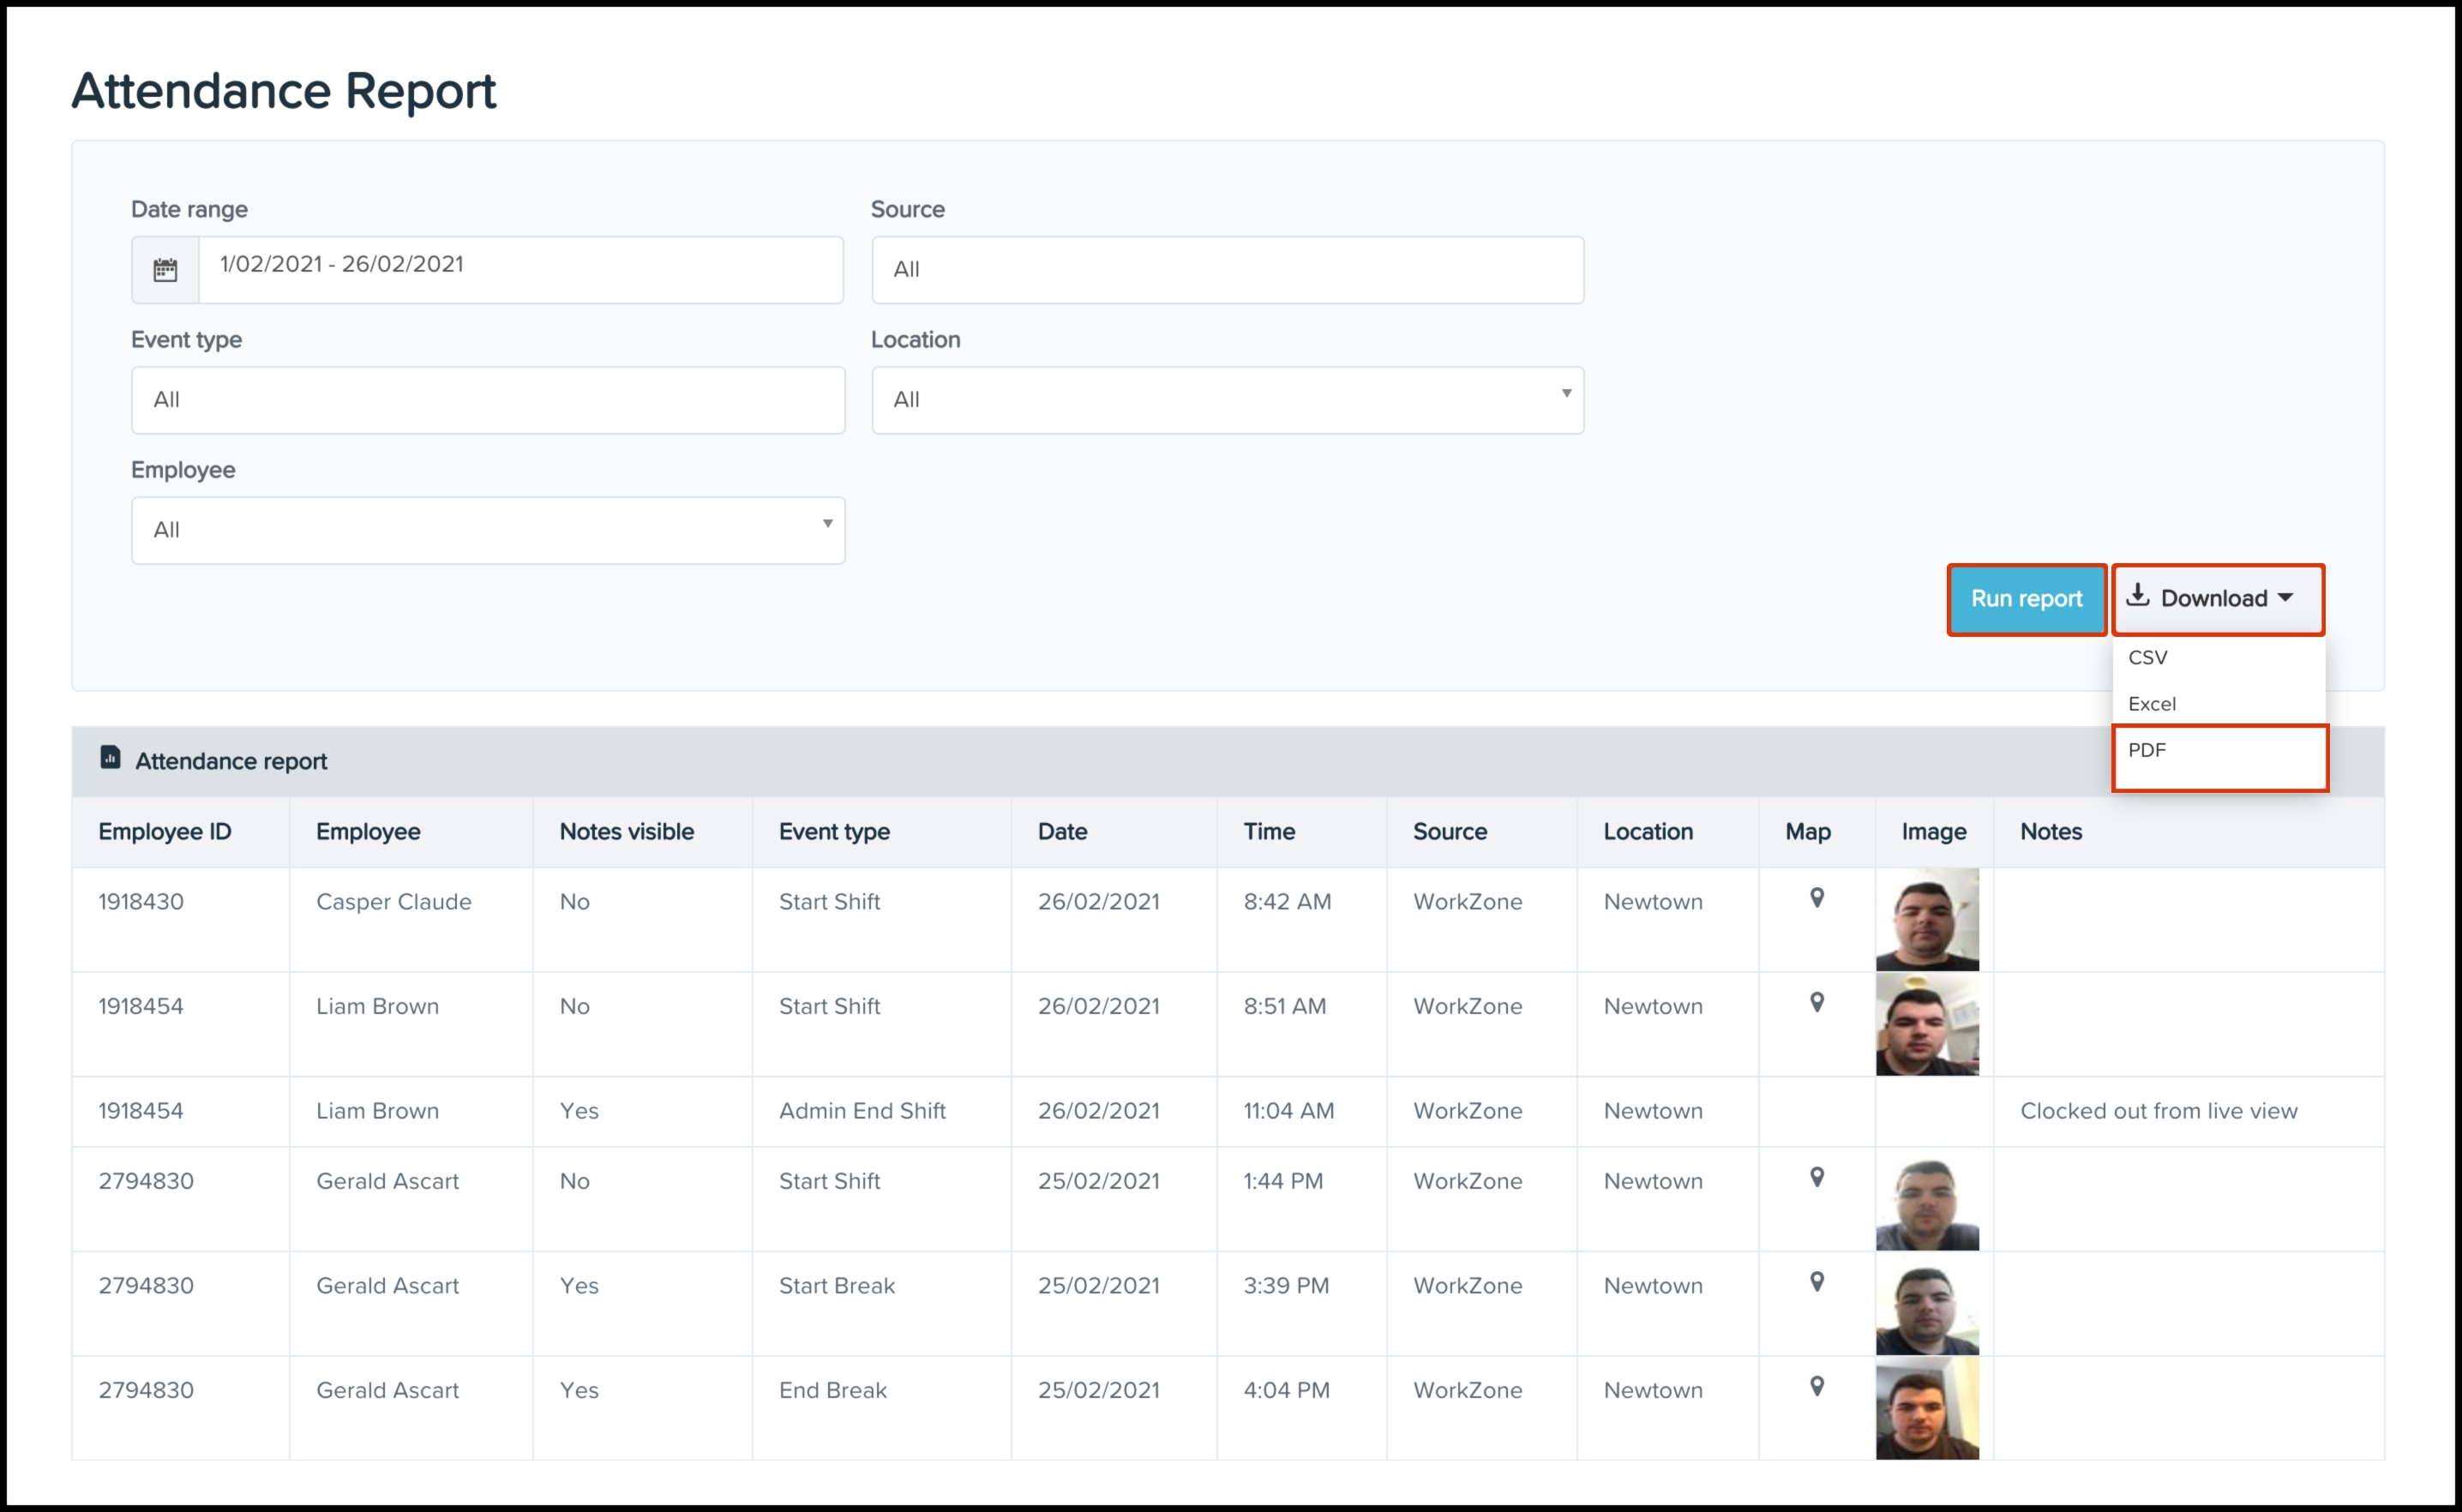Click map pin for Gerald Ascart's 1:44 PM shift
2462x1512 pixels.
click(x=1817, y=1177)
